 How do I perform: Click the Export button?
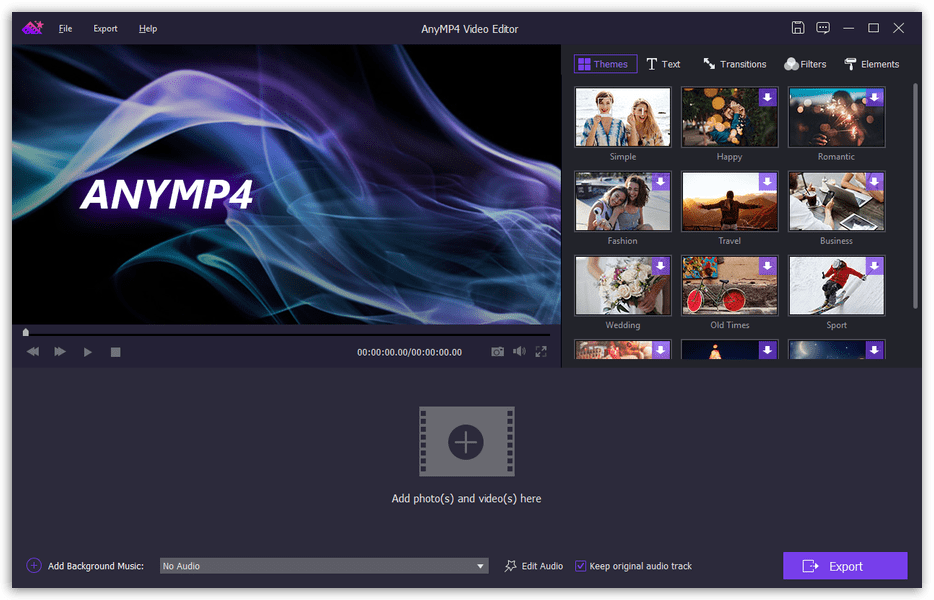(x=844, y=565)
